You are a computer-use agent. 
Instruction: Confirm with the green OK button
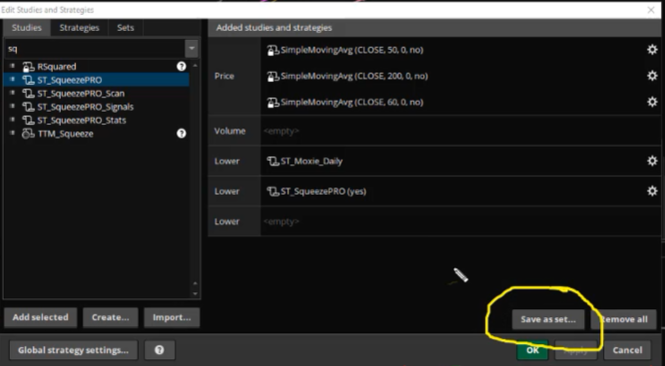533,350
